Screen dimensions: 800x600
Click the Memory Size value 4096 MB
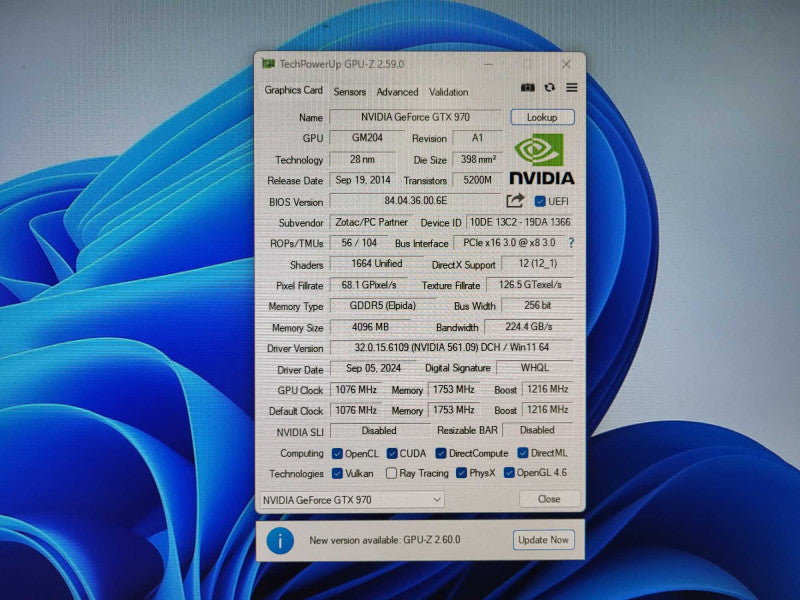370,327
